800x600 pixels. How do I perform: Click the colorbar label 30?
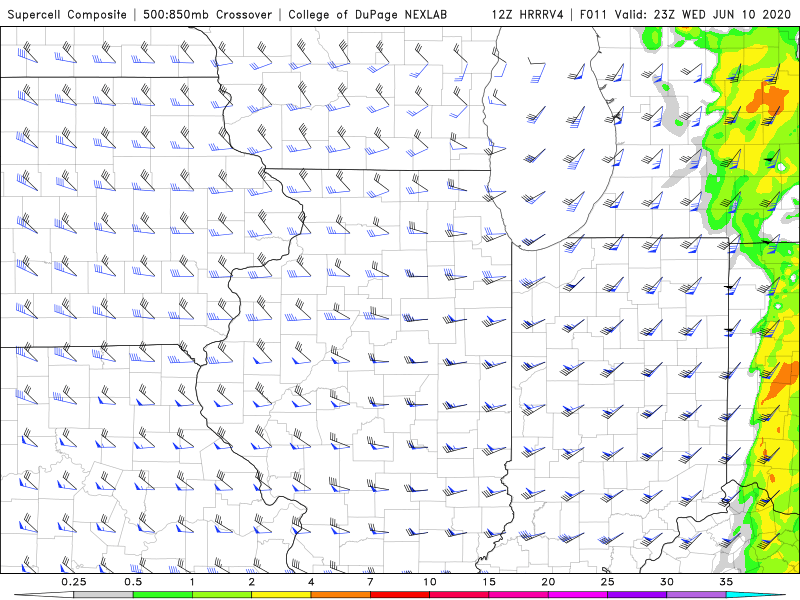667,582
